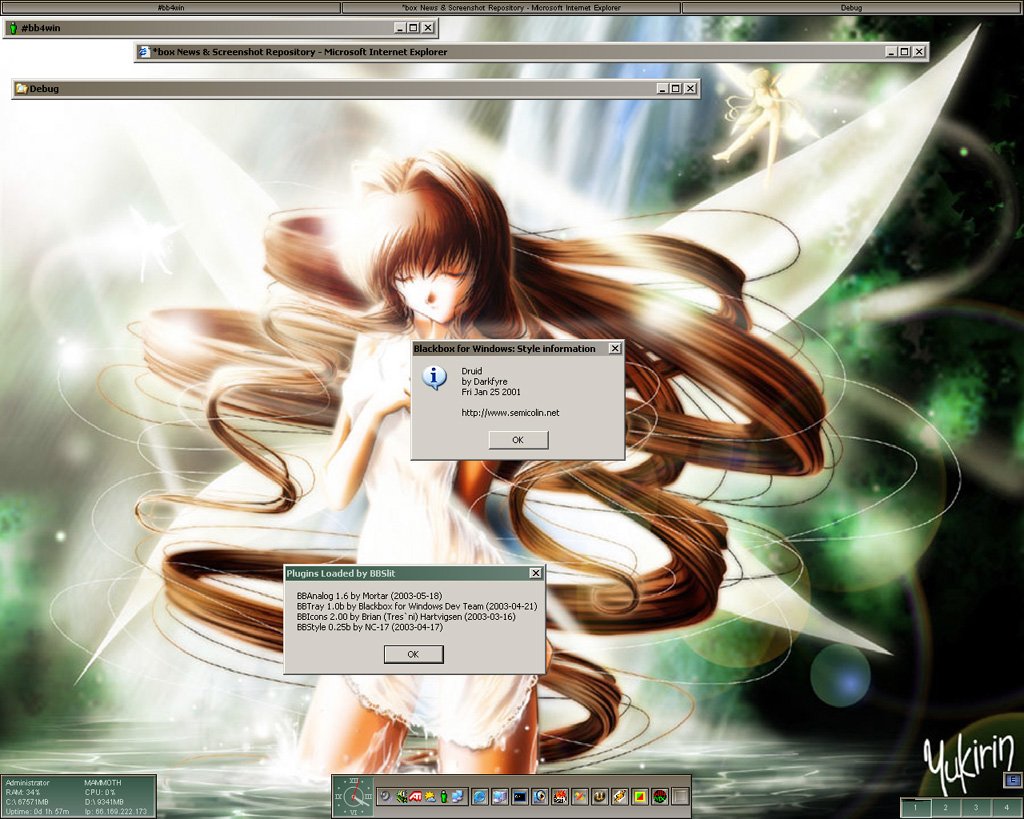The image size is (1024, 819).
Task: Click the green figure tray icon
Action: [444, 796]
